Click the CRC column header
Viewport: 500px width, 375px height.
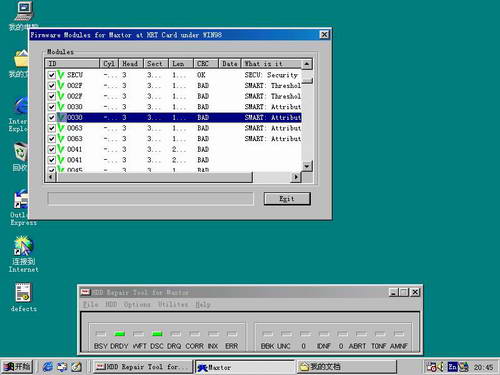click(x=206, y=63)
